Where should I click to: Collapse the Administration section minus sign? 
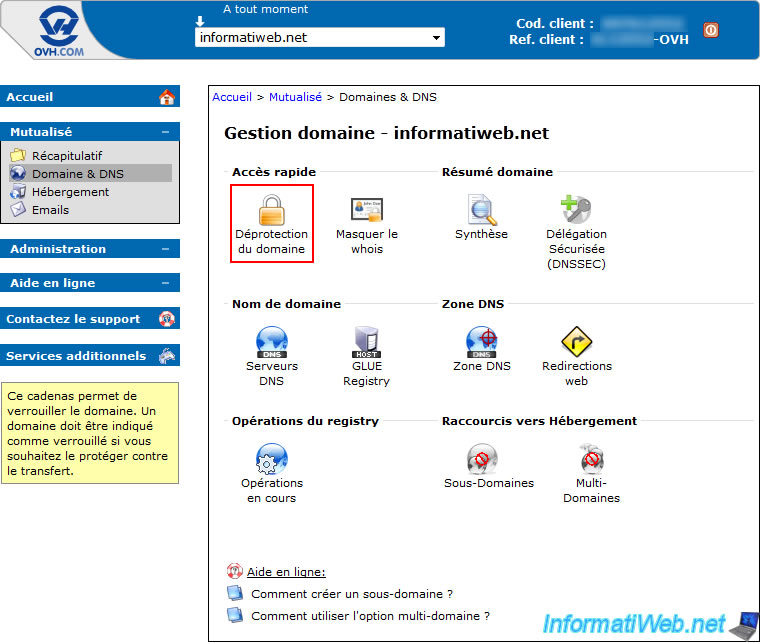(x=165, y=249)
